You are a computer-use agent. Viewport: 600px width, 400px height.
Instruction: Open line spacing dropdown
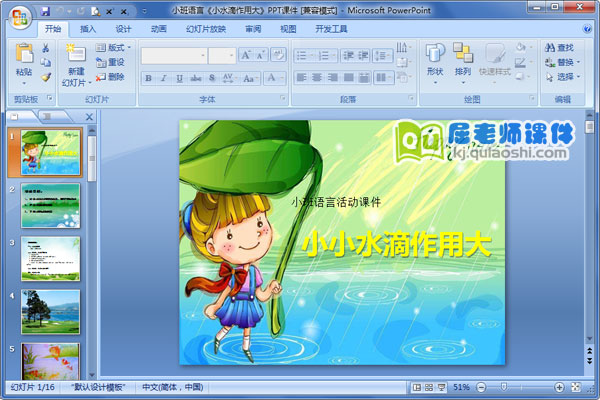coord(382,56)
